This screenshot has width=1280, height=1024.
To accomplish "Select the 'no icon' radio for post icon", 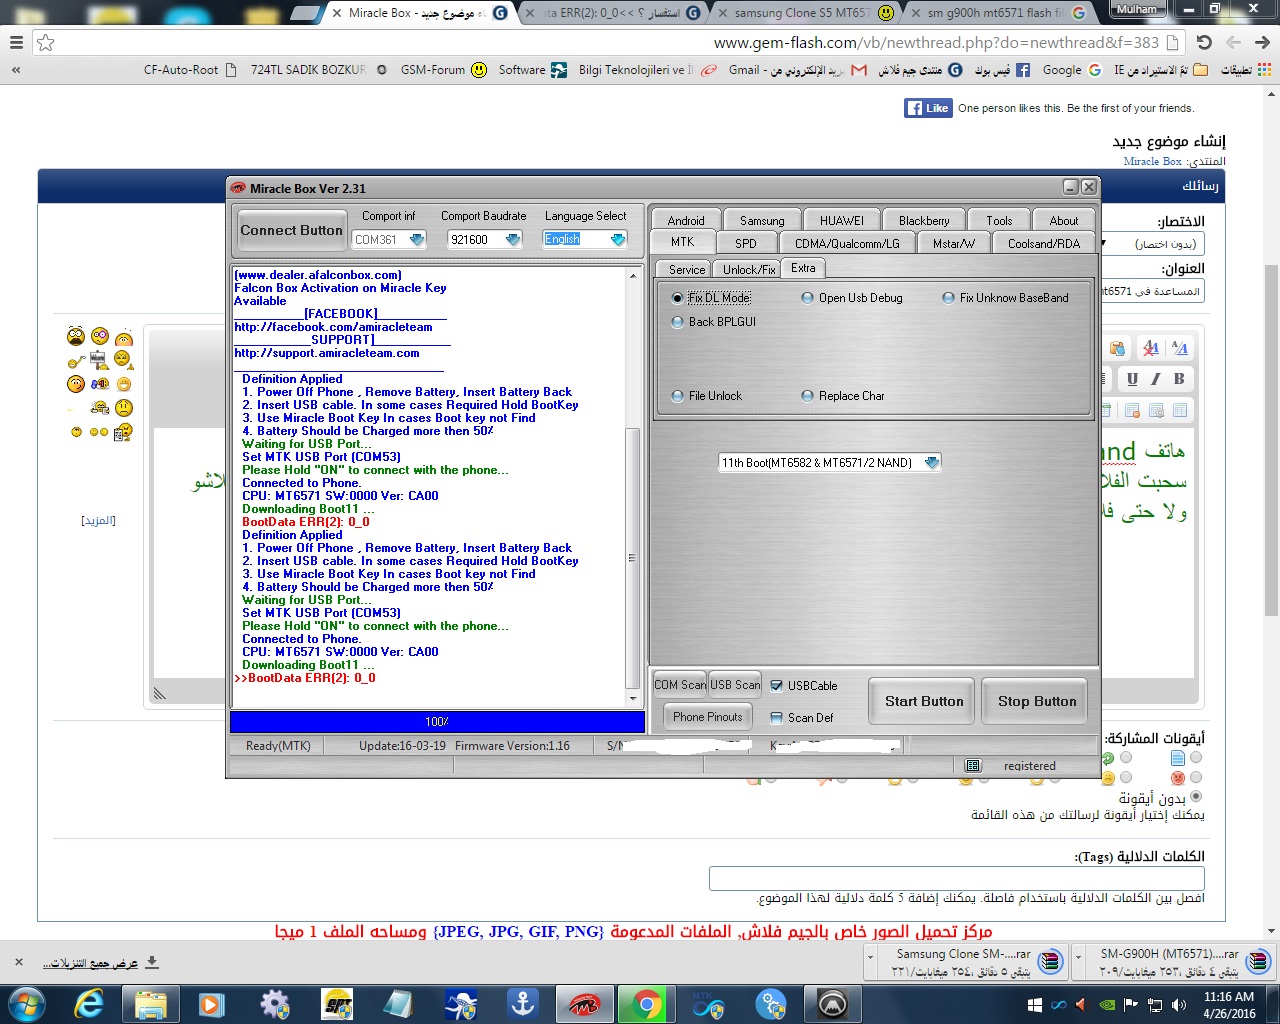I will coord(1196,797).
